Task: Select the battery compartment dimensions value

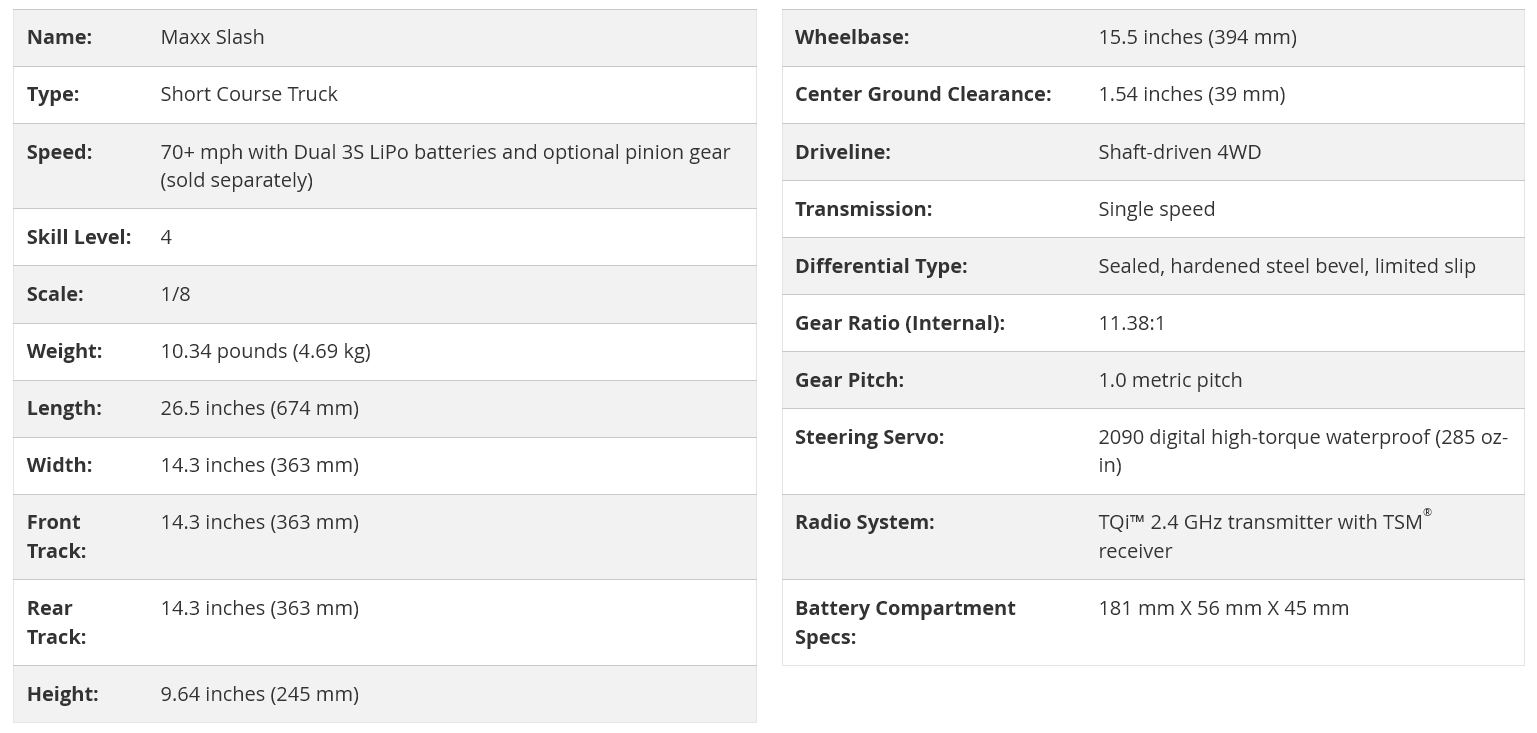Action: point(1223,608)
